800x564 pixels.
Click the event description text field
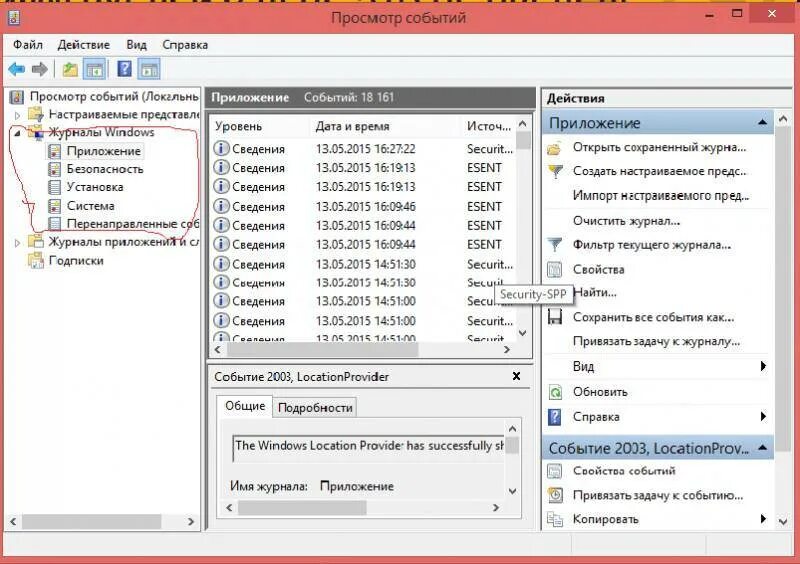(368, 448)
